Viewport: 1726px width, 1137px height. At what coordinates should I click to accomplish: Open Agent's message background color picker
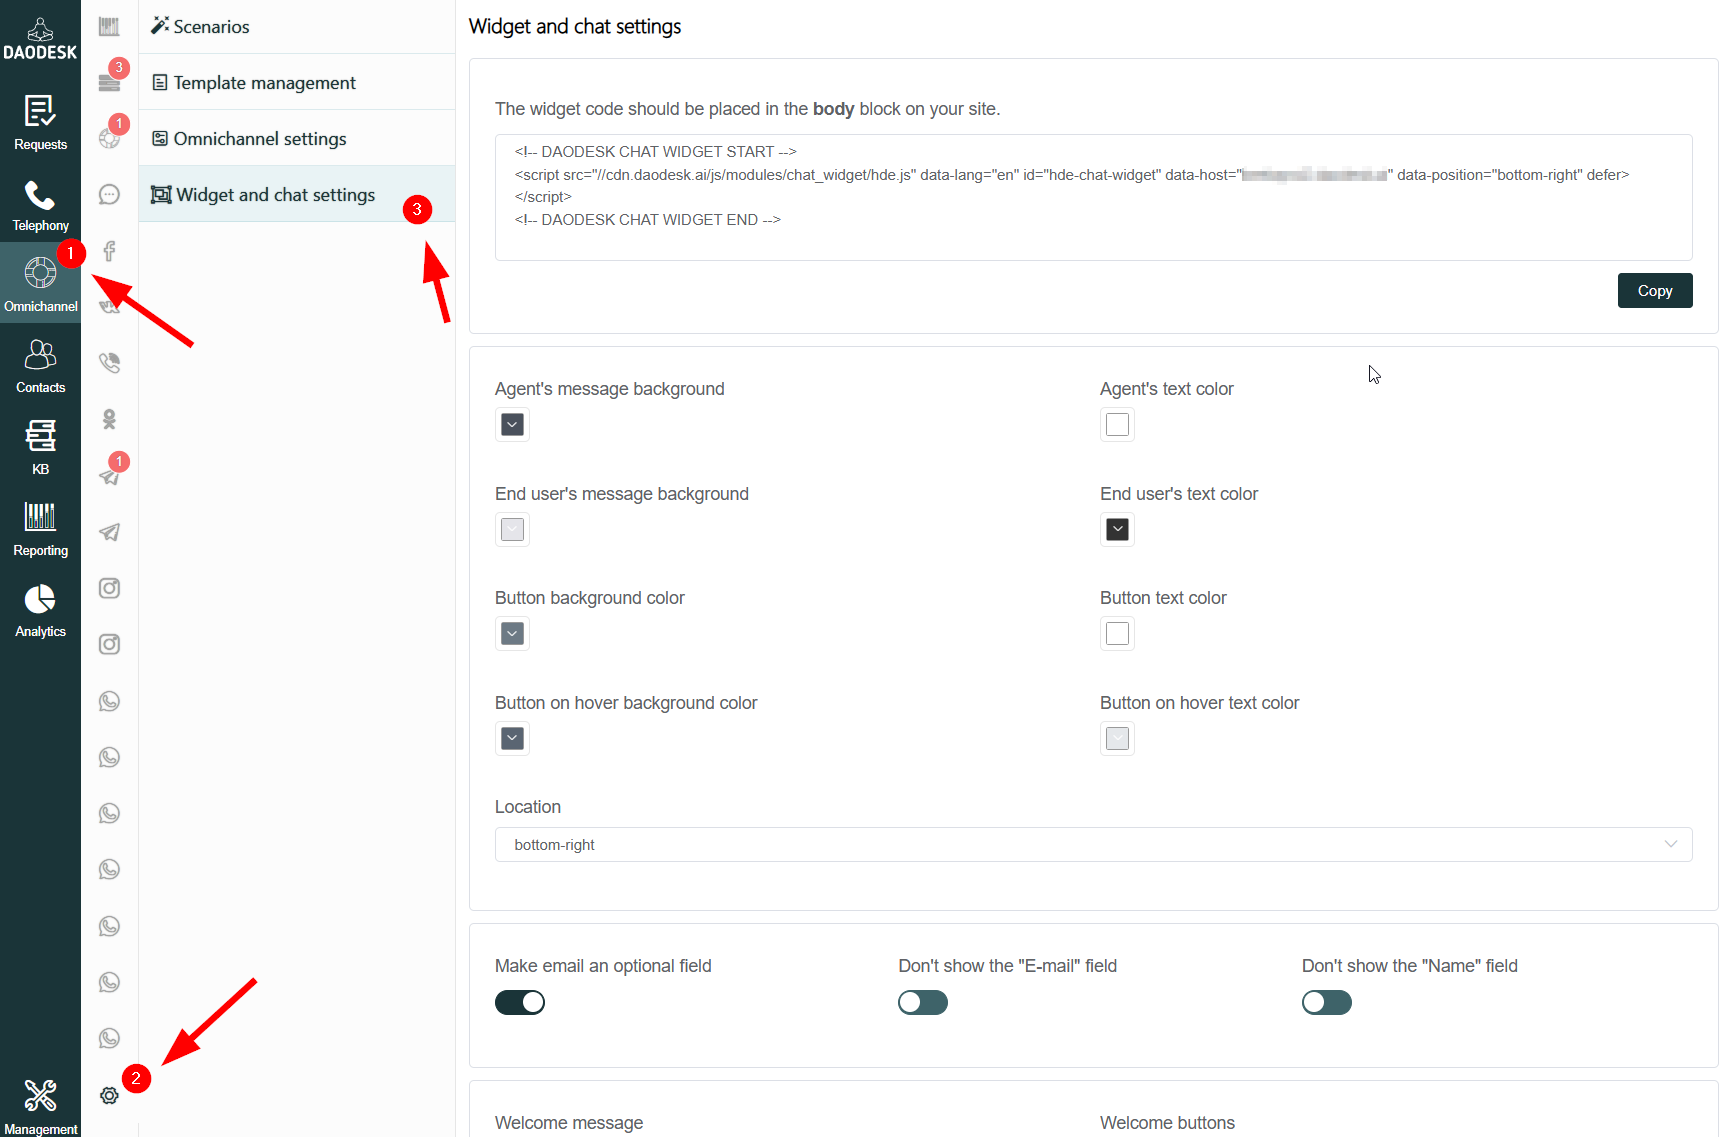[x=512, y=425]
